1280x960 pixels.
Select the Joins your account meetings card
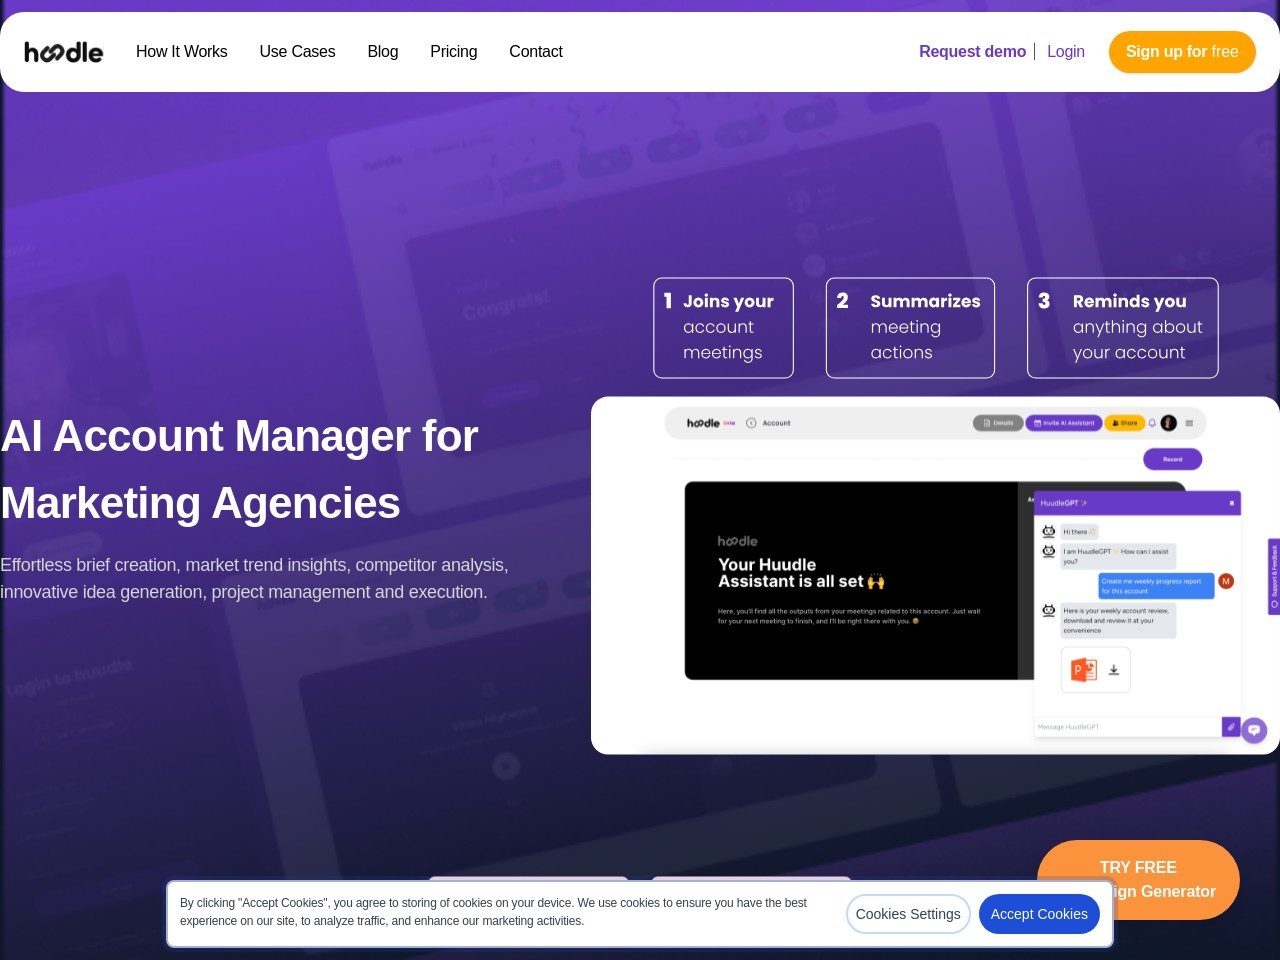click(x=723, y=328)
